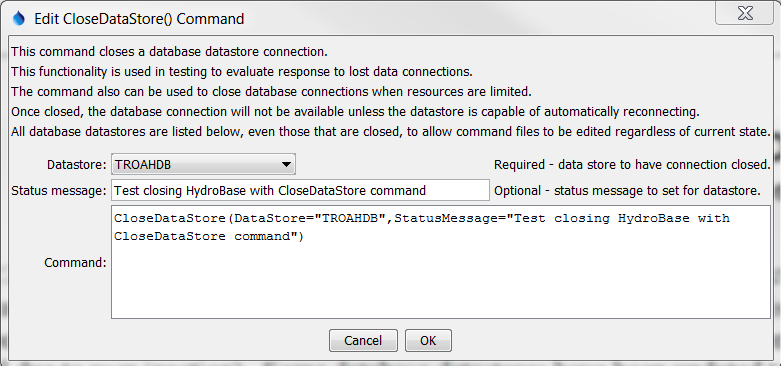781x366 pixels.
Task: Click the blue water drop application icon
Action: tap(18, 18)
